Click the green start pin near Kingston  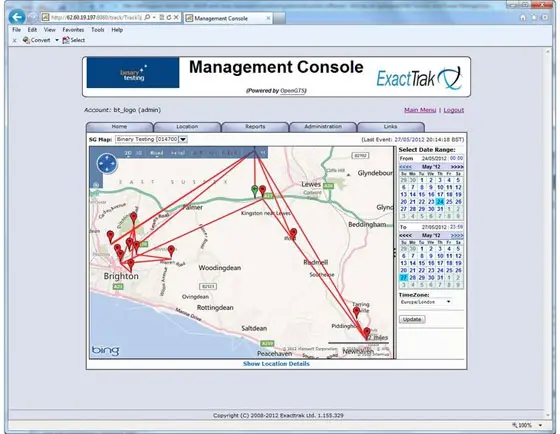point(254,191)
